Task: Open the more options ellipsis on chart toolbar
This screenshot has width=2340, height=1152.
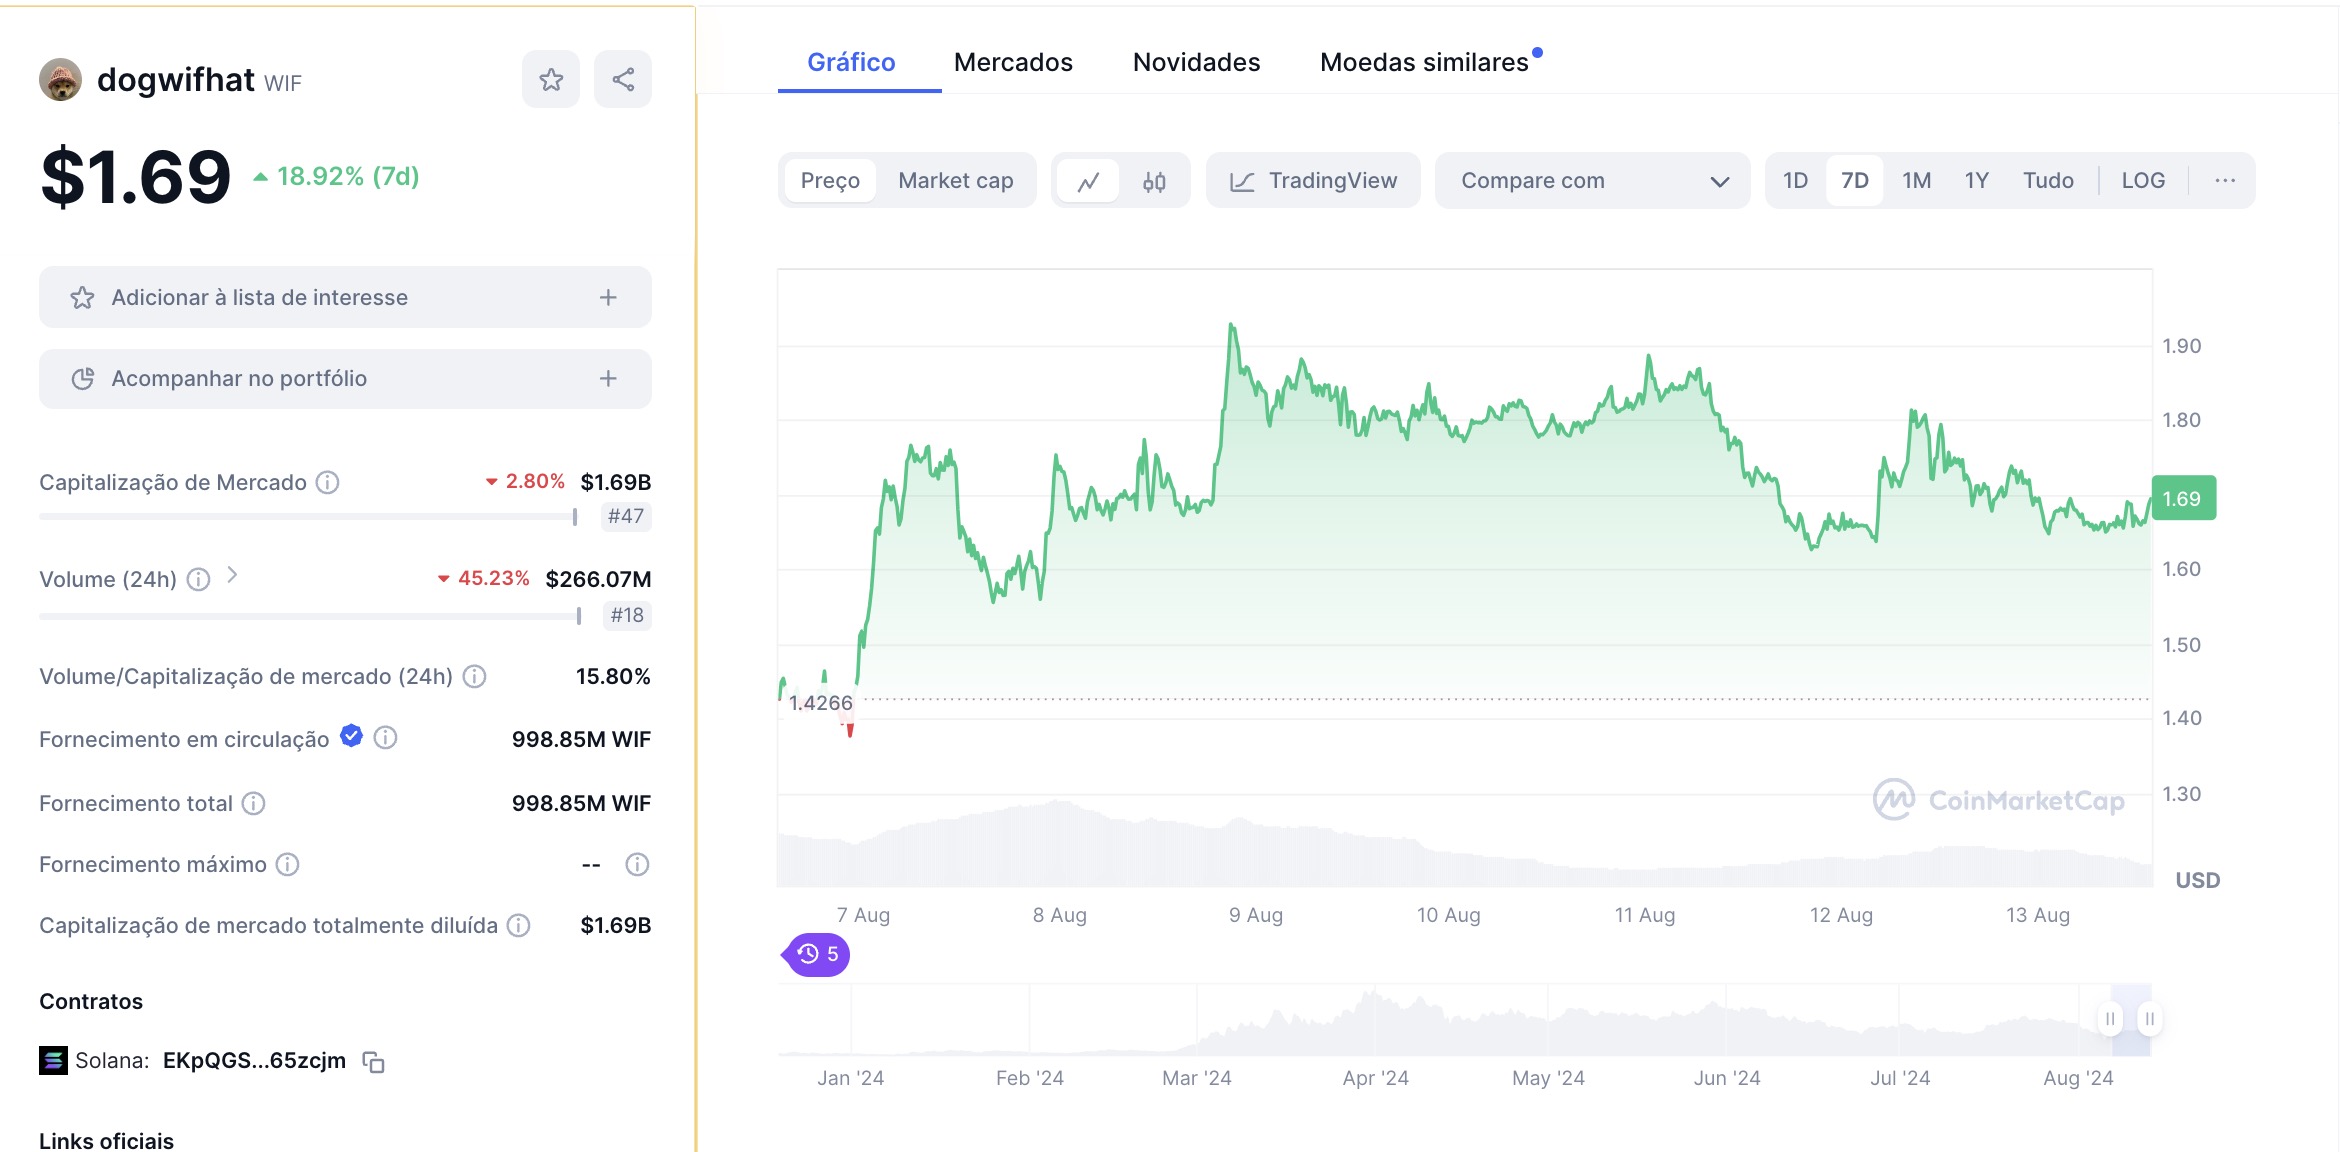Action: click(x=2225, y=180)
